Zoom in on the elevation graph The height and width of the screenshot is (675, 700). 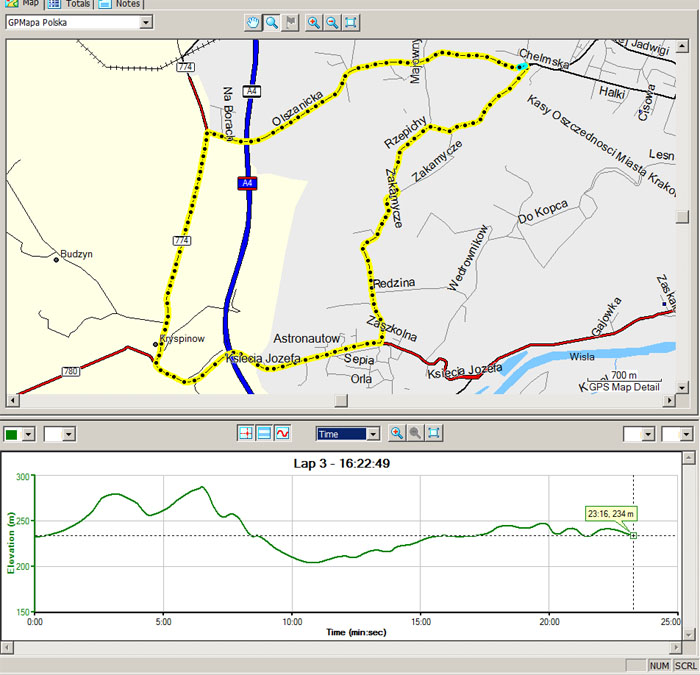[x=397, y=433]
